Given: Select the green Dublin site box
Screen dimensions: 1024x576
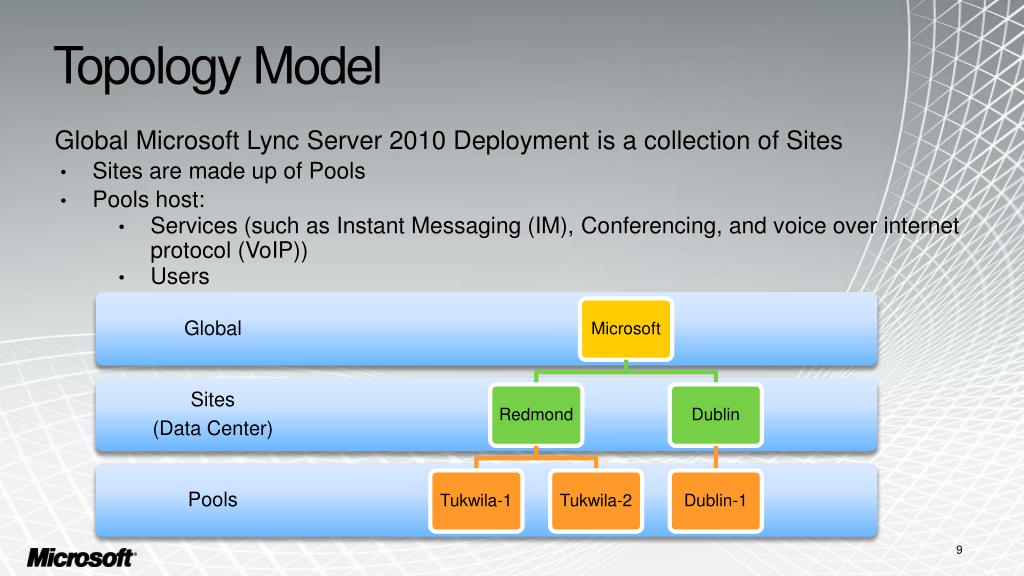Looking at the screenshot, I should pyautogui.click(x=716, y=415).
